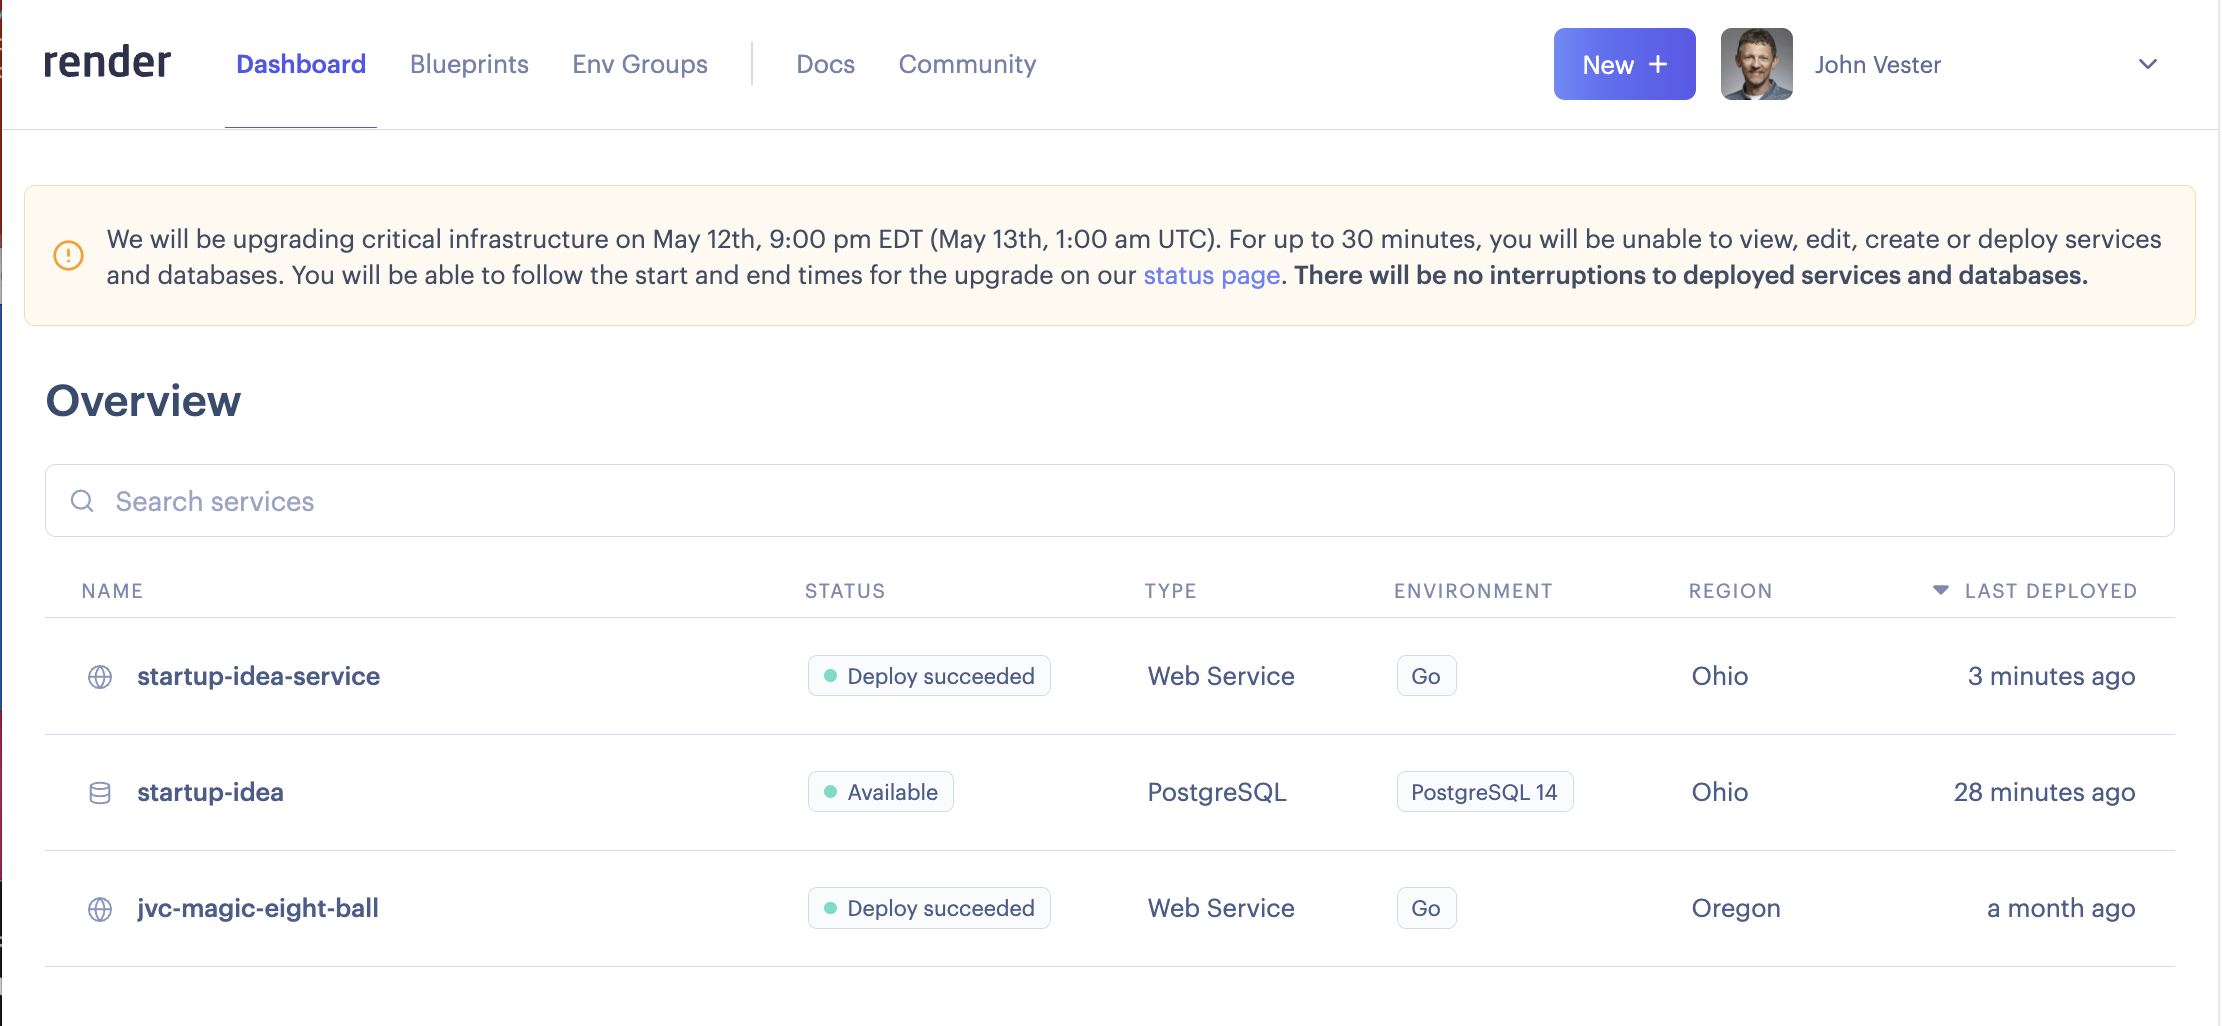Click John Vester's profile avatar
The width and height of the screenshot is (2222, 1026).
pos(1756,64)
